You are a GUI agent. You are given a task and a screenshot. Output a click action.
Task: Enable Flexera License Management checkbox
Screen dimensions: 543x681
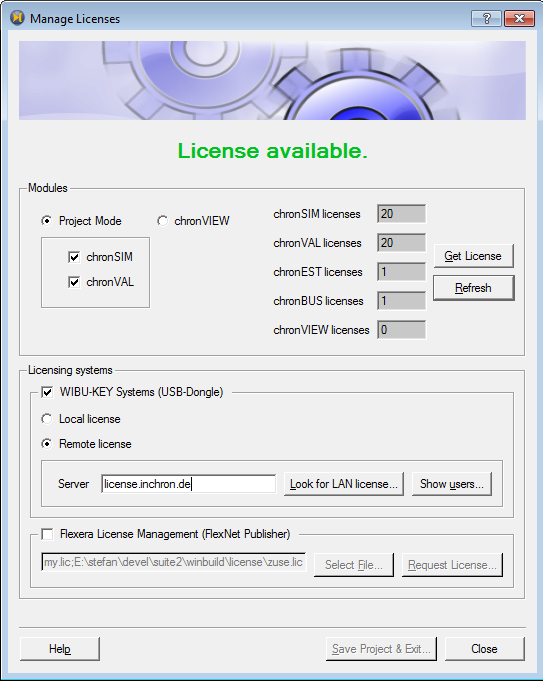coord(47,534)
